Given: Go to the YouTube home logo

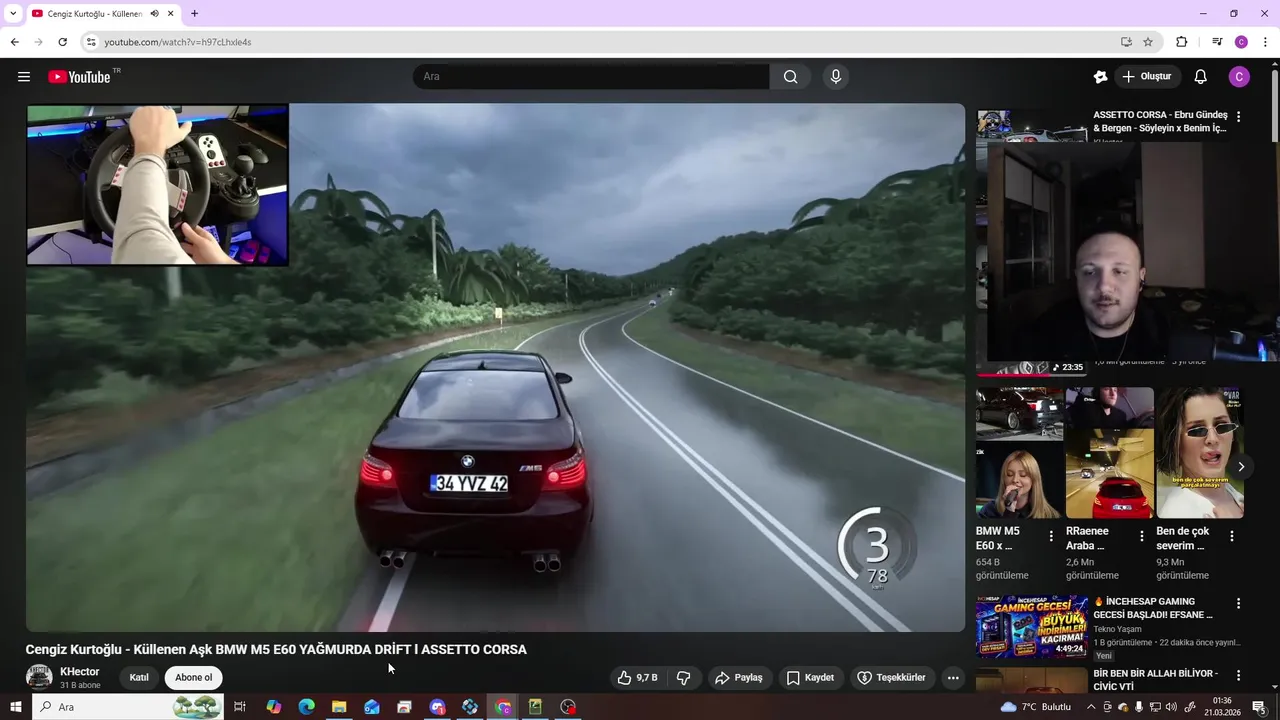Looking at the screenshot, I should pos(79,77).
